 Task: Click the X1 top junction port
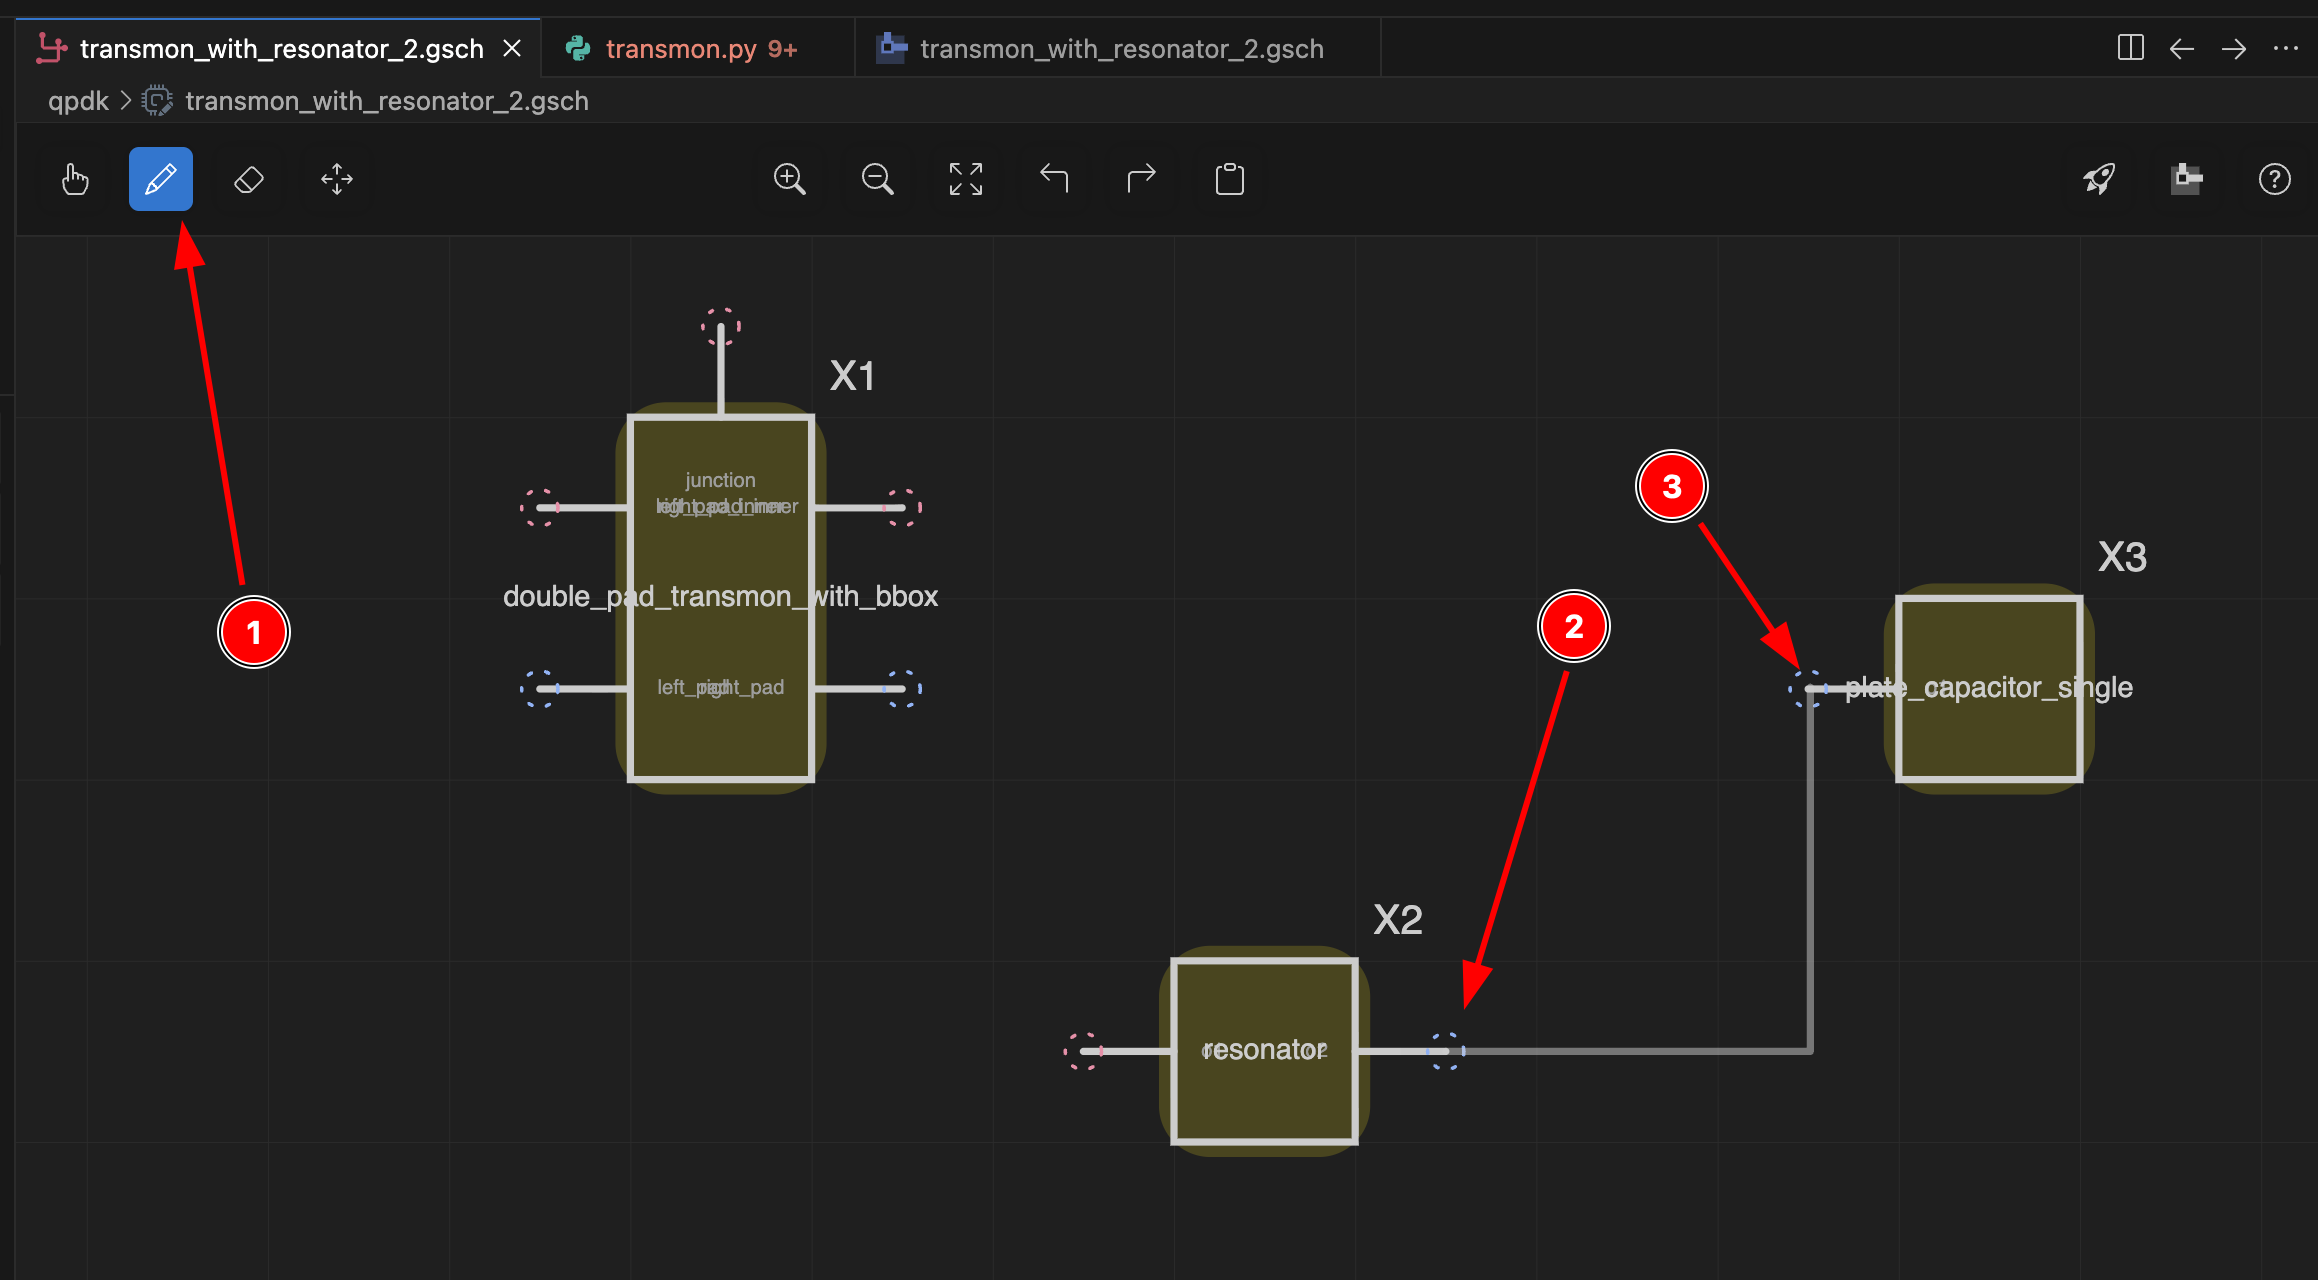point(721,327)
